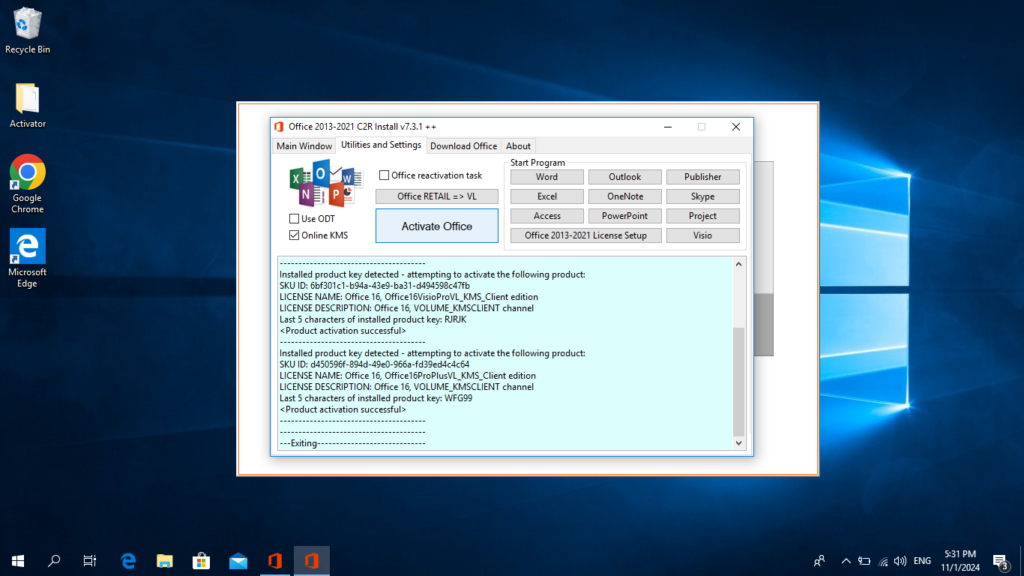Uncheck the Online KMS checkbox
Screen dimensions: 1024x576
pyautogui.click(x=294, y=235)
